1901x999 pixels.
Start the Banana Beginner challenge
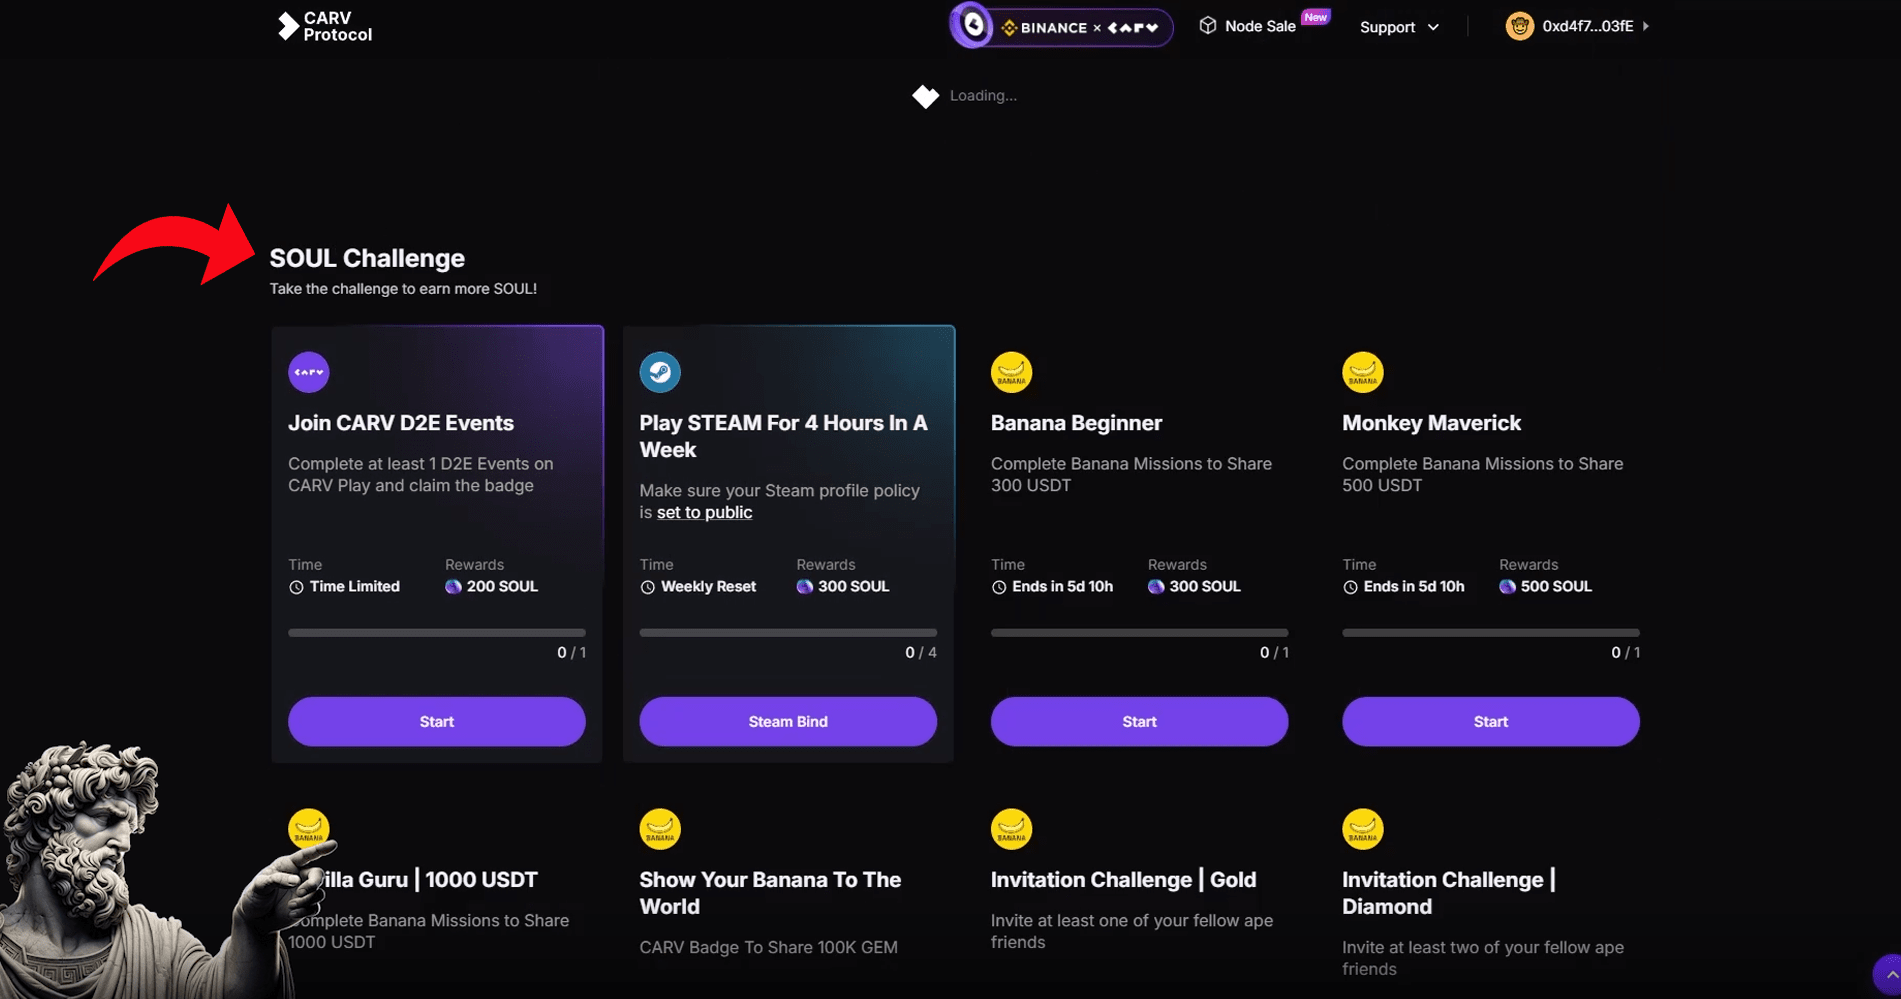(1139, 722)
